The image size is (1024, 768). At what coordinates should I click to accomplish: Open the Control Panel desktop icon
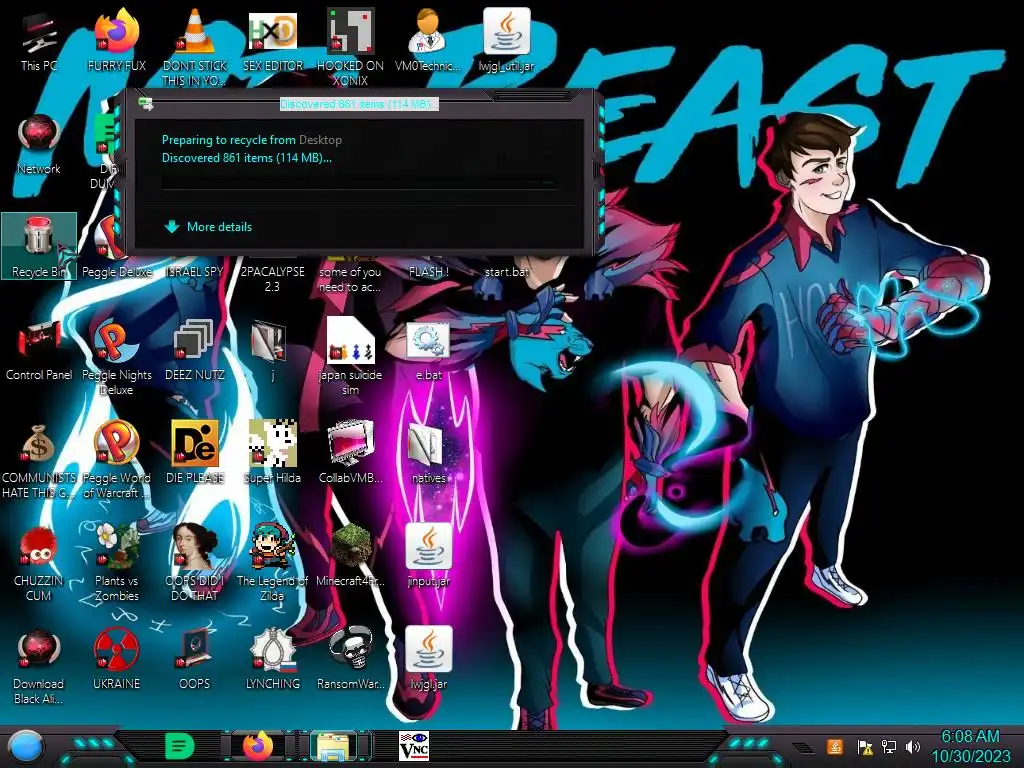39,350
